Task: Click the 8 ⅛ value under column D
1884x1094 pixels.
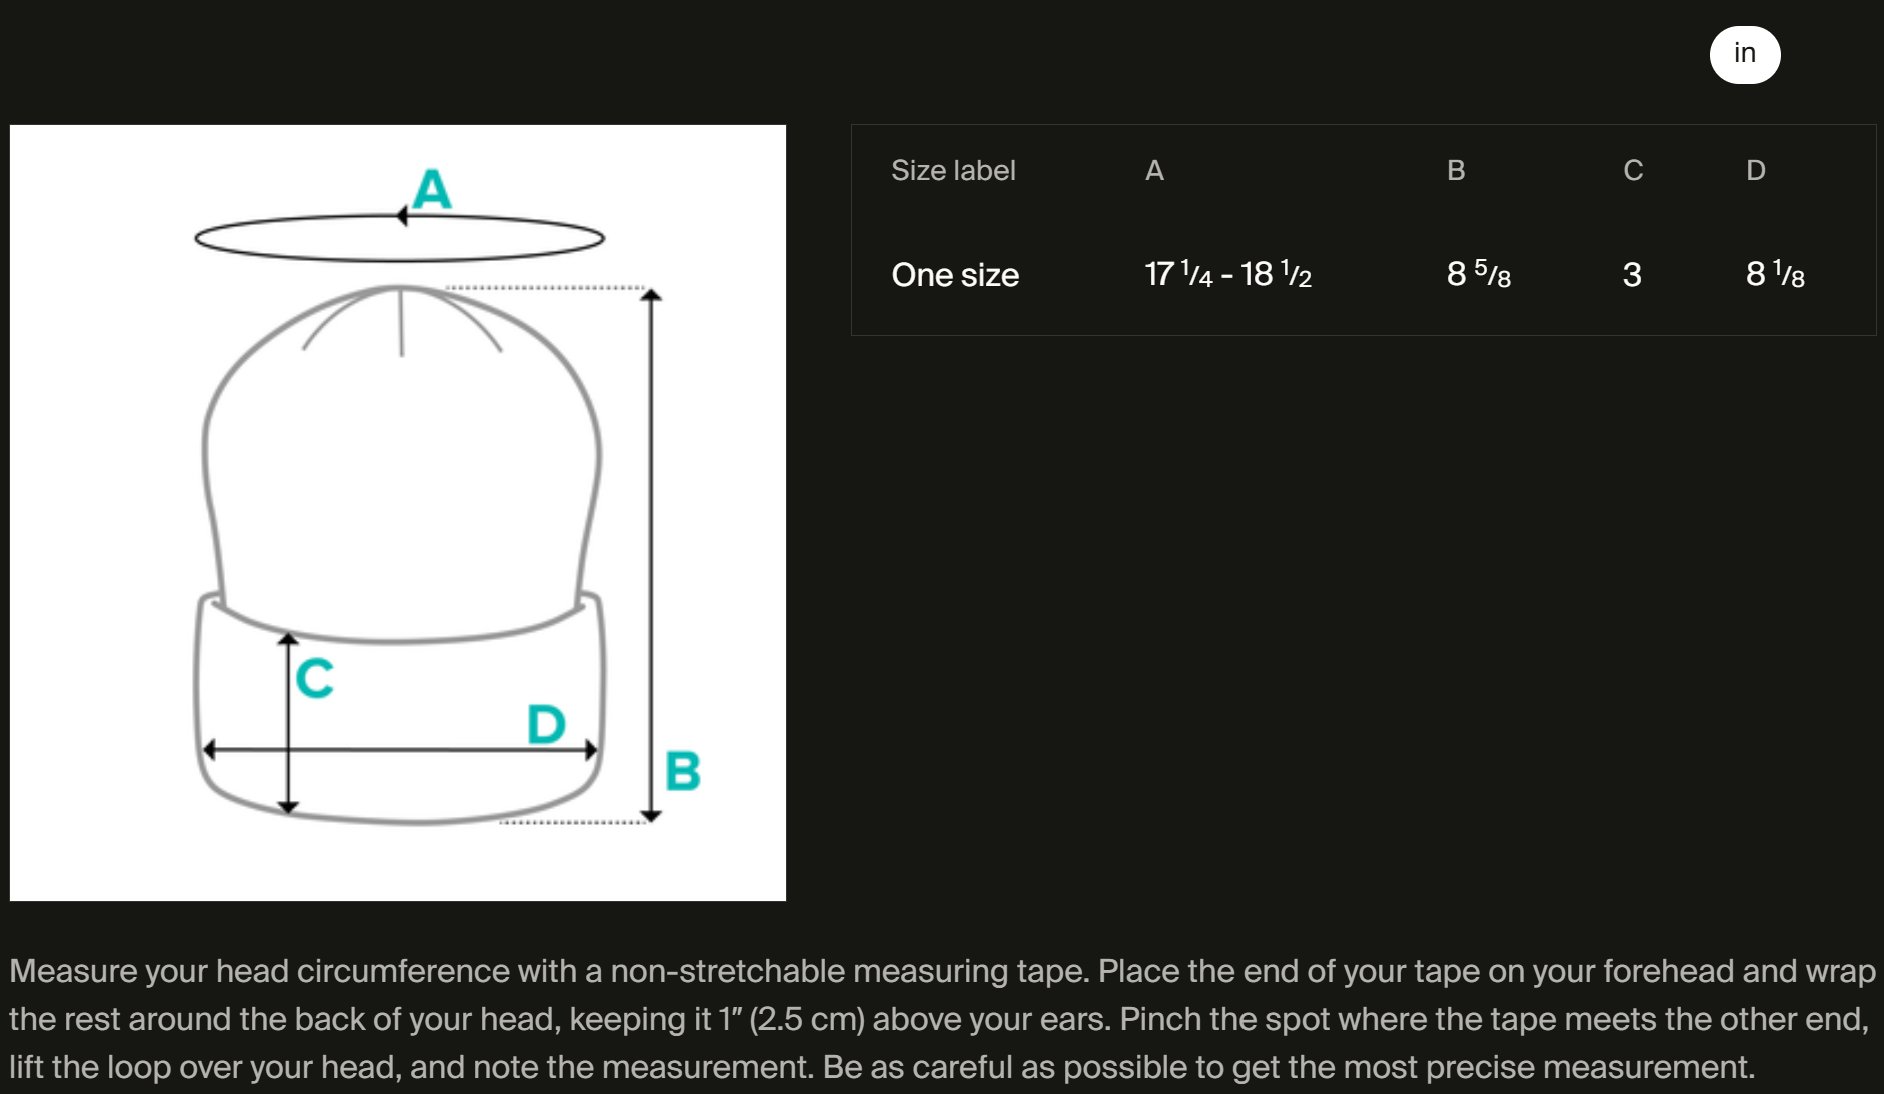Action: [1775, 274]
